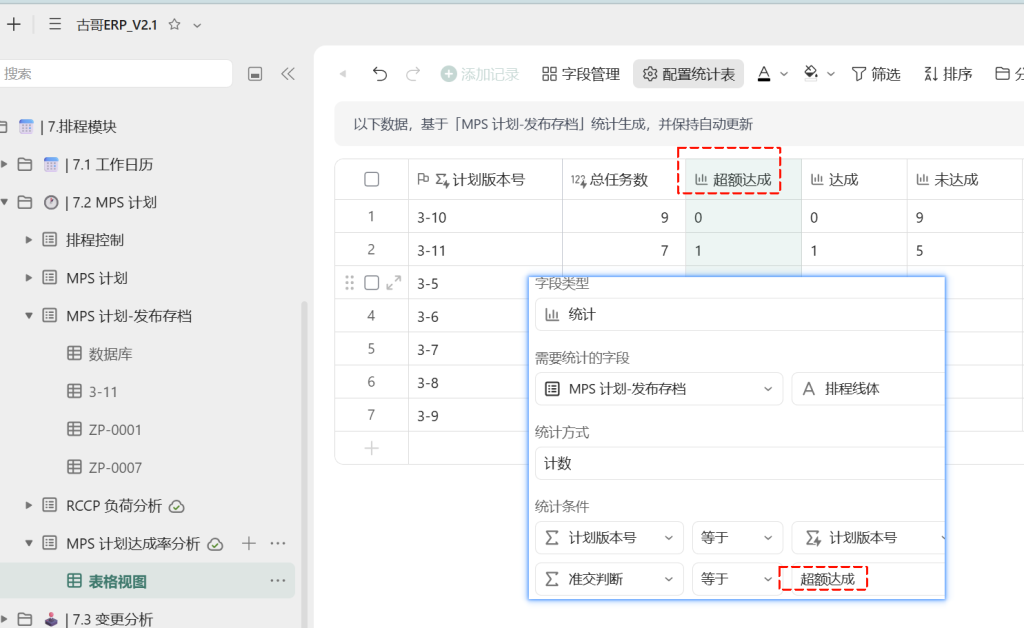This screenshot has height=628, width=1024.
Task: Open the 统计 field type selector
Action: pyautogui.click(x=739, y=315)
